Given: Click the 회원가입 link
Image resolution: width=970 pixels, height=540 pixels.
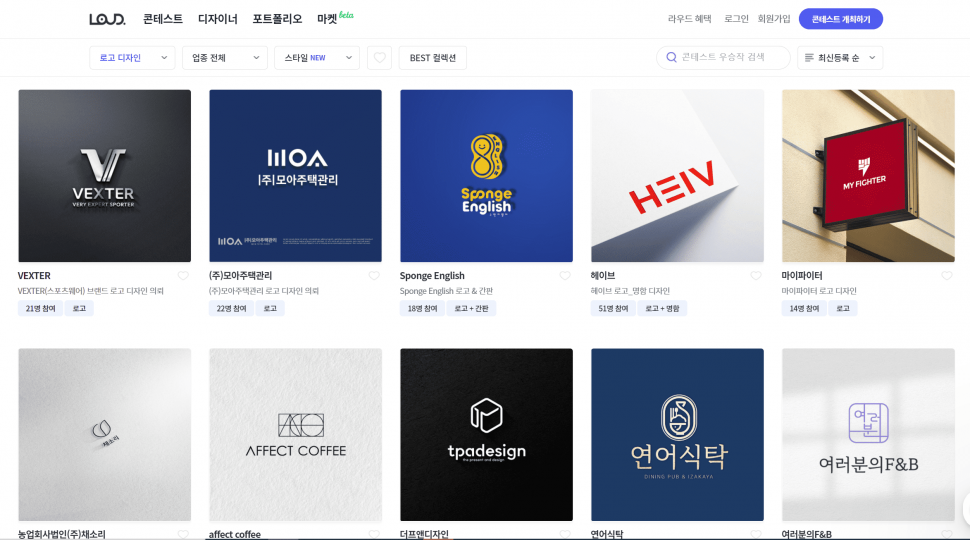Looking at the screenshot, I should [774, 19].
